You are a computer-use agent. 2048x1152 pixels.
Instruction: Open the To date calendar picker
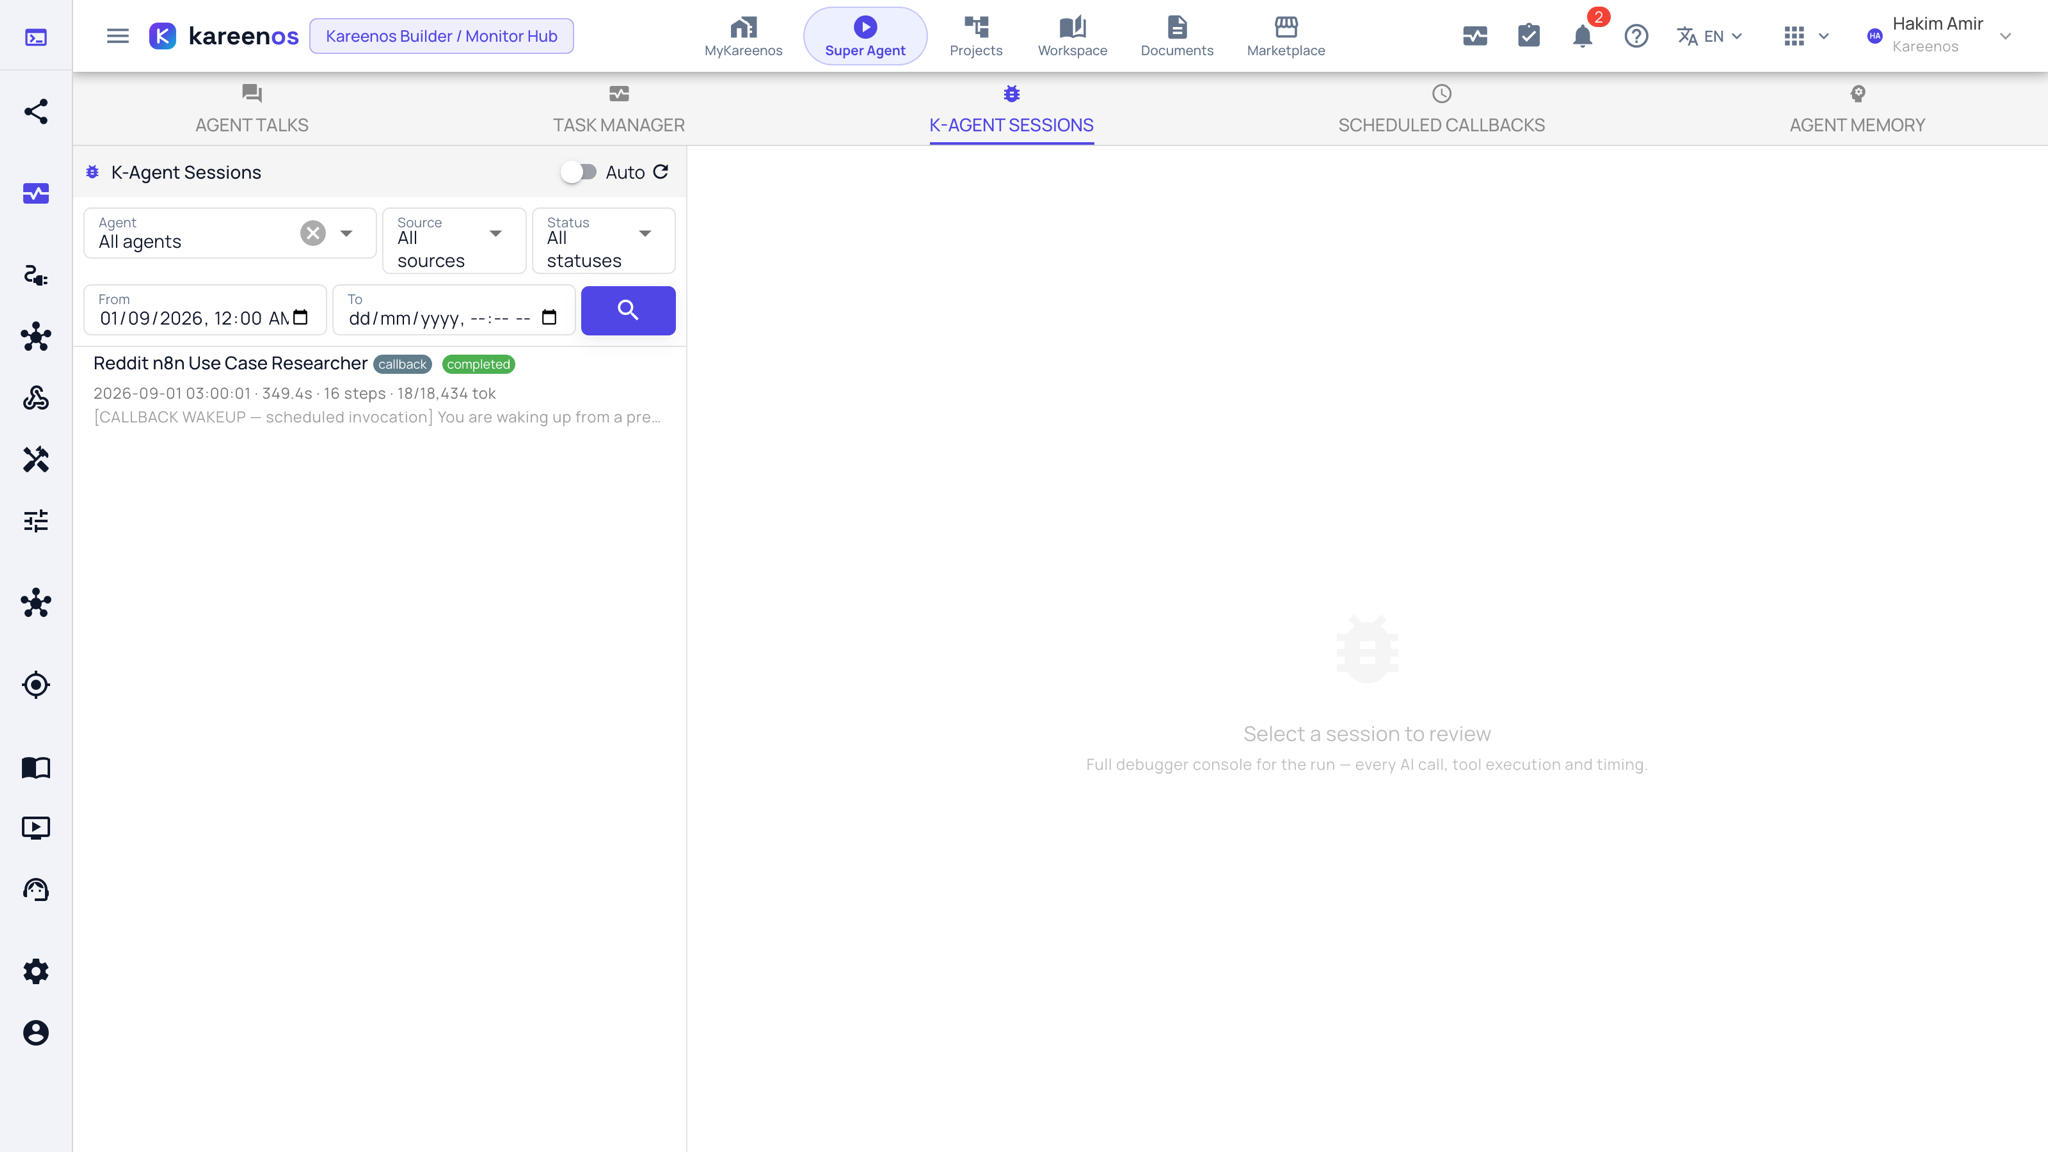tap(549, 318)
